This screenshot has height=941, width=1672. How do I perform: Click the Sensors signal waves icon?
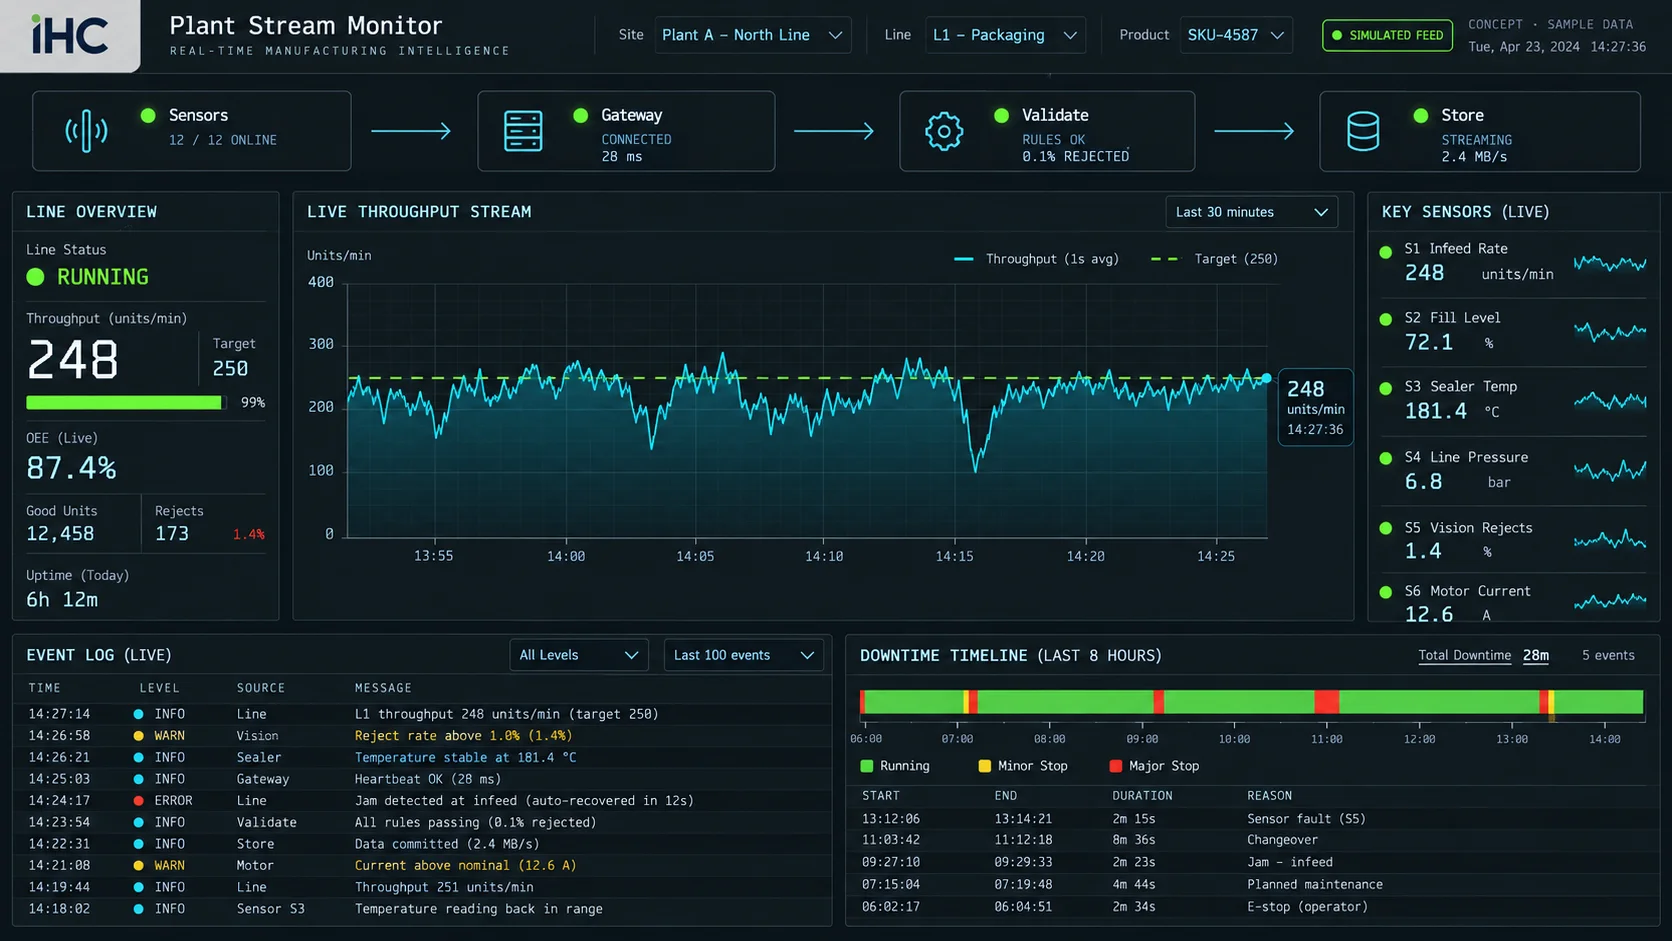[x=86, y=131]
